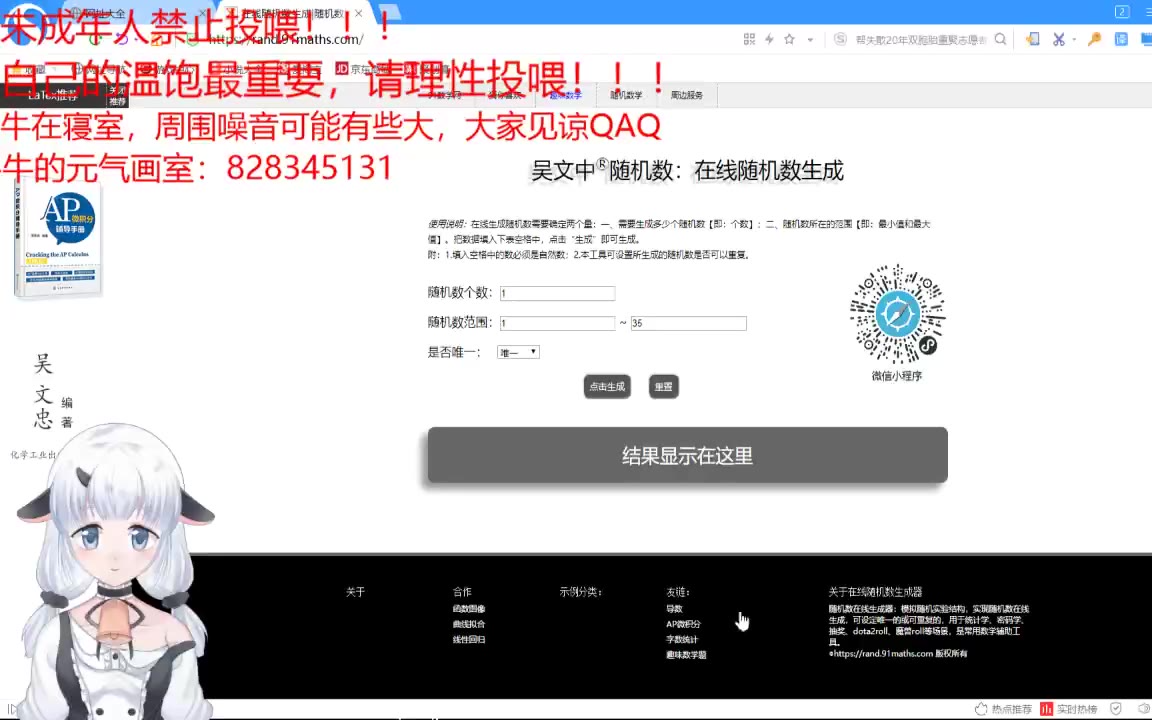Open the 线性回归 footer link
Screen dimensions: 1152x720
pyautogui.click(x=469, y=640)
